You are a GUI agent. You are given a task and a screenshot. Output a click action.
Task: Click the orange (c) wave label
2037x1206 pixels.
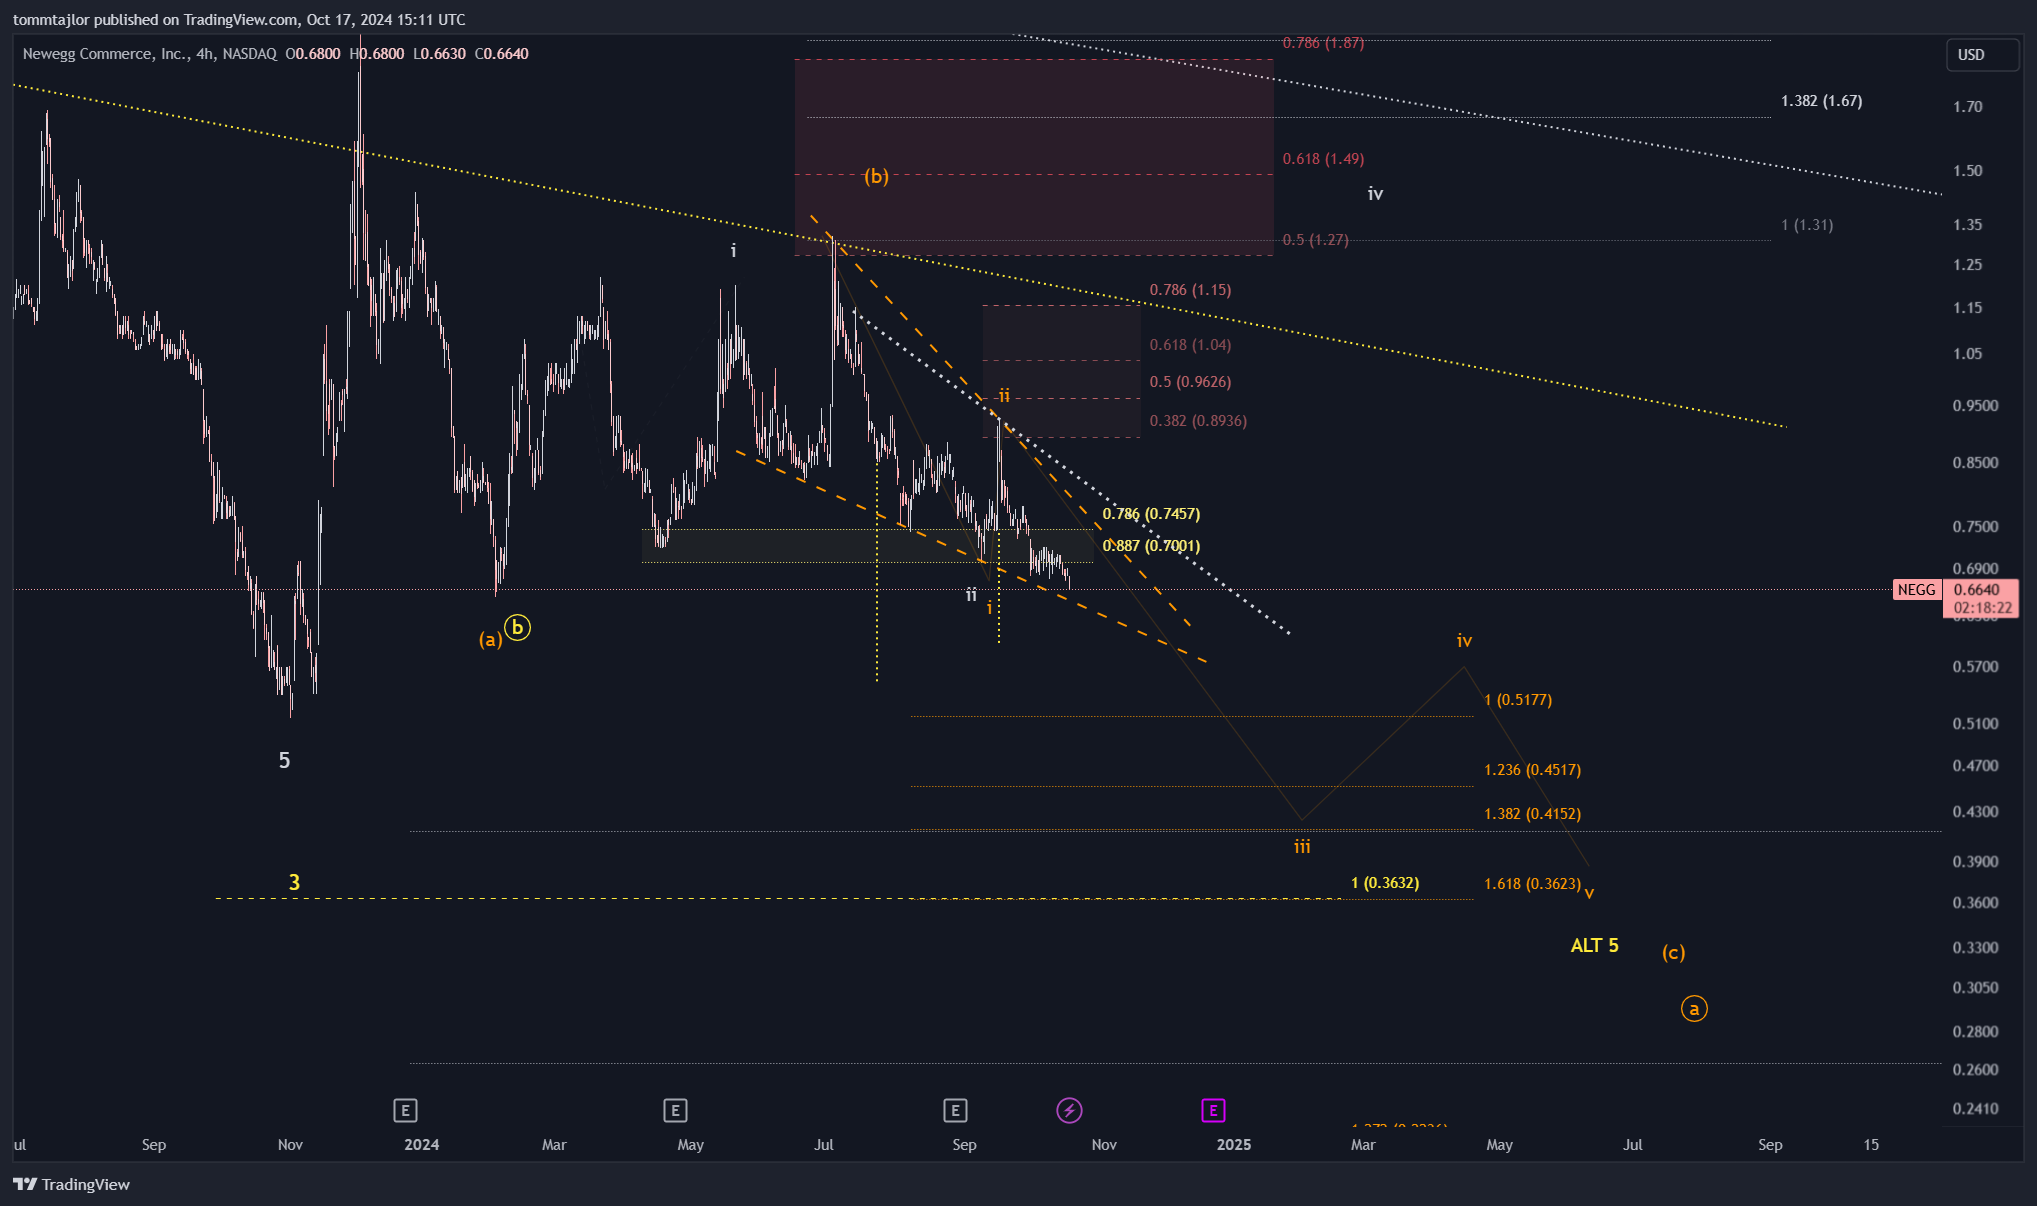(x=1674, y=953)
